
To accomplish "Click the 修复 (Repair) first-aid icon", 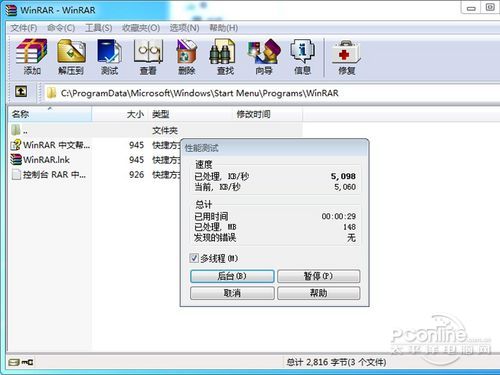I will tap(347, 56).
